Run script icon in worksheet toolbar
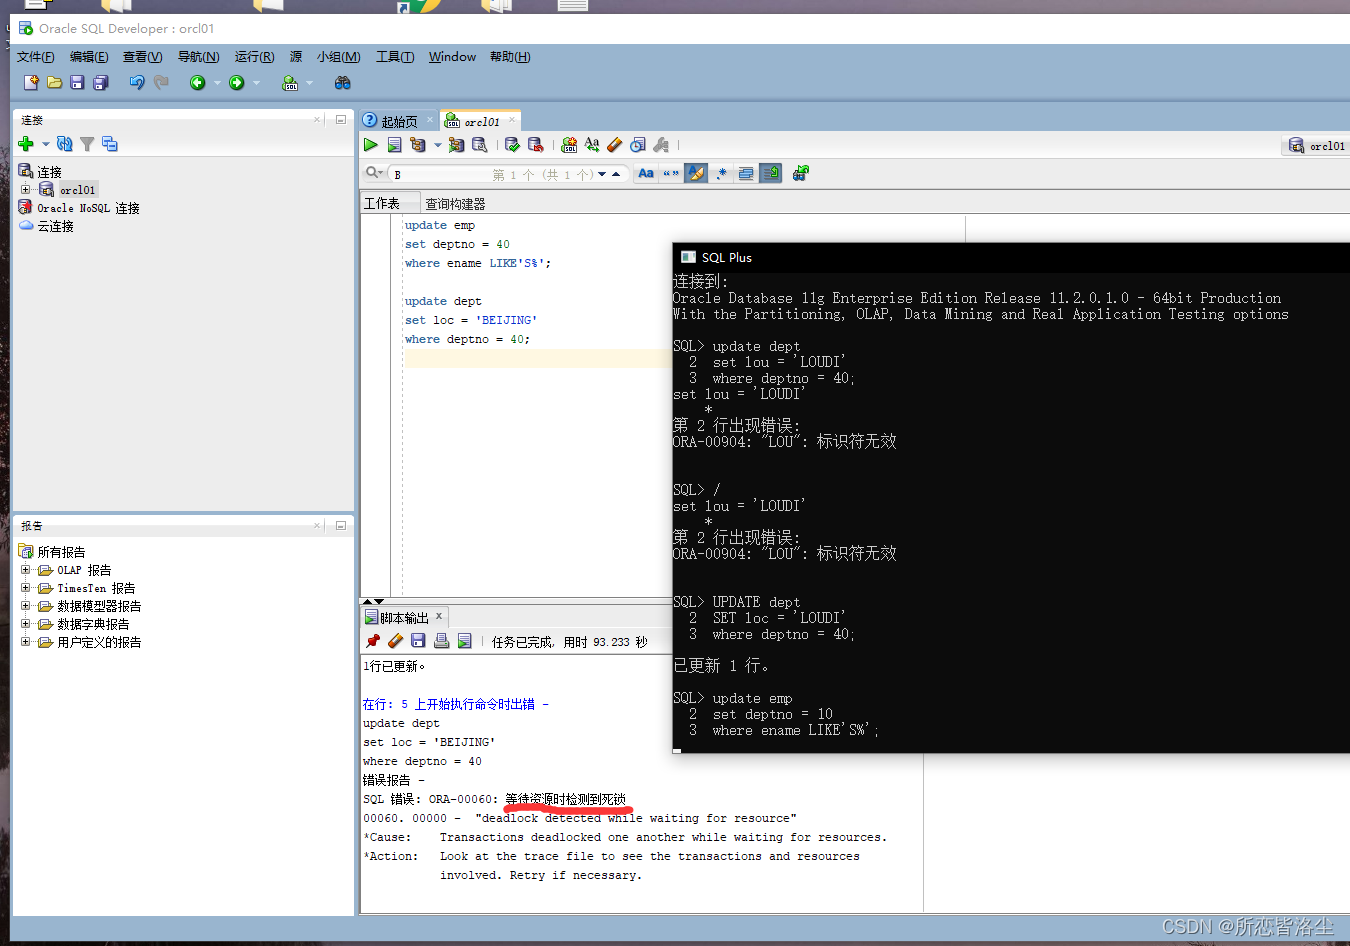The height and width of the screenshot is (946, 1350). (x=395, y=145)
